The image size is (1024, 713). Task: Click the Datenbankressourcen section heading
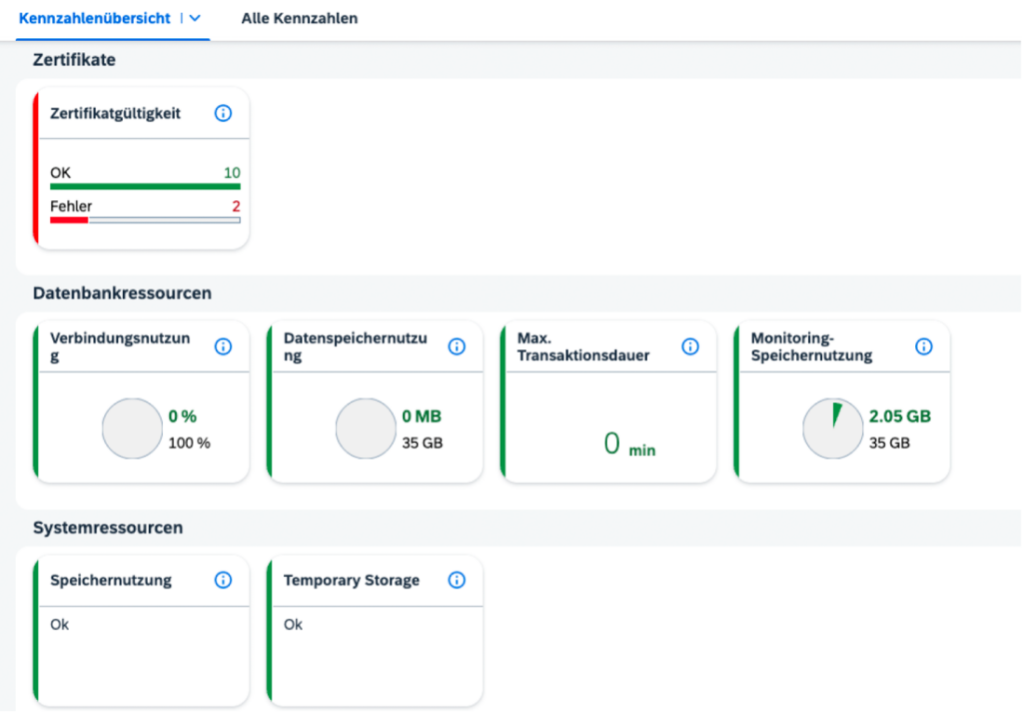point(122,293)
